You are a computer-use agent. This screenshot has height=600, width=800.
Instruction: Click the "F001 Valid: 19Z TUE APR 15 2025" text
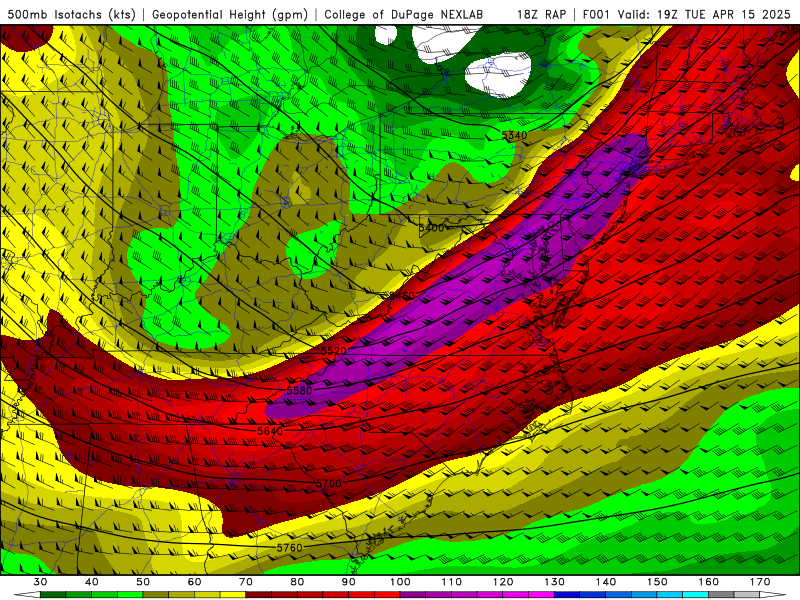pos(686,14)
